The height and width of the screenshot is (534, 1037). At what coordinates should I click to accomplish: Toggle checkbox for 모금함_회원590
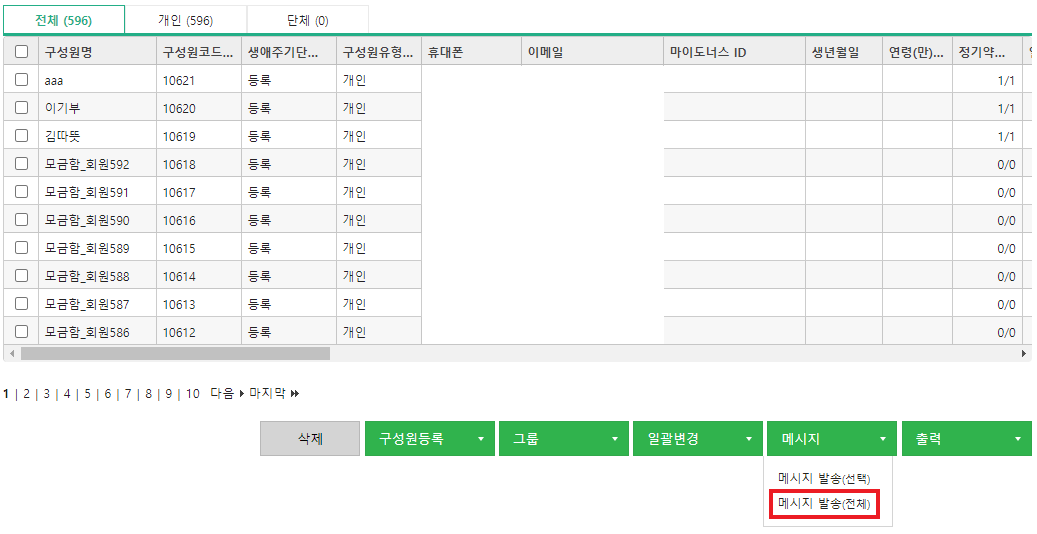(21, 220)
